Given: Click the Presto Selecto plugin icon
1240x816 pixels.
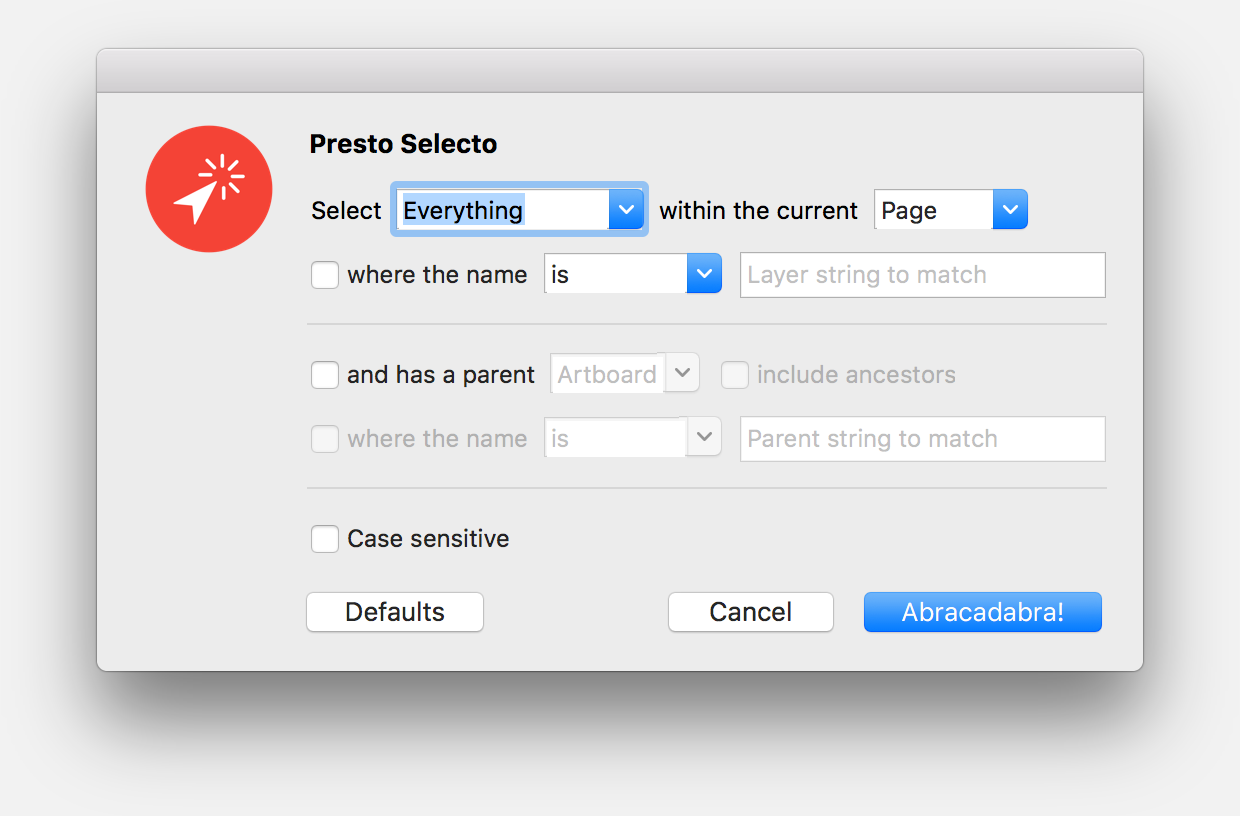Looking at the screenshot, I should 209,188.
